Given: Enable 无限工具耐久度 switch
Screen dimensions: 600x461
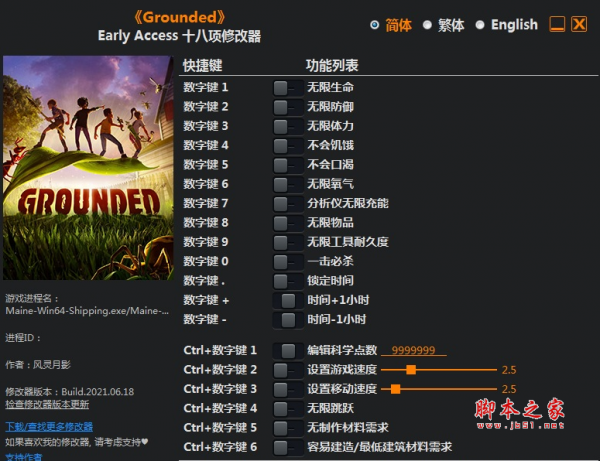Looking at the screenshot, I should tap(288, 242).
